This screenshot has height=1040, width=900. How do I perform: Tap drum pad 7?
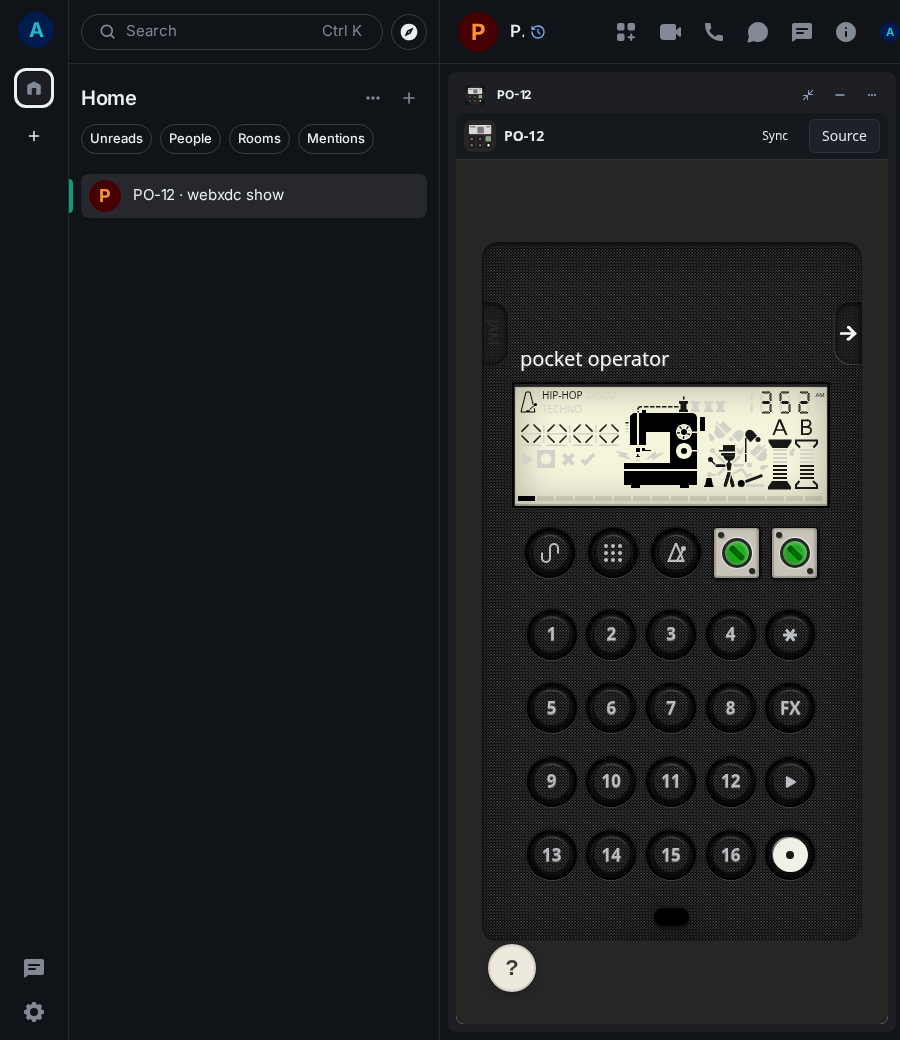[x=671, y=708]
